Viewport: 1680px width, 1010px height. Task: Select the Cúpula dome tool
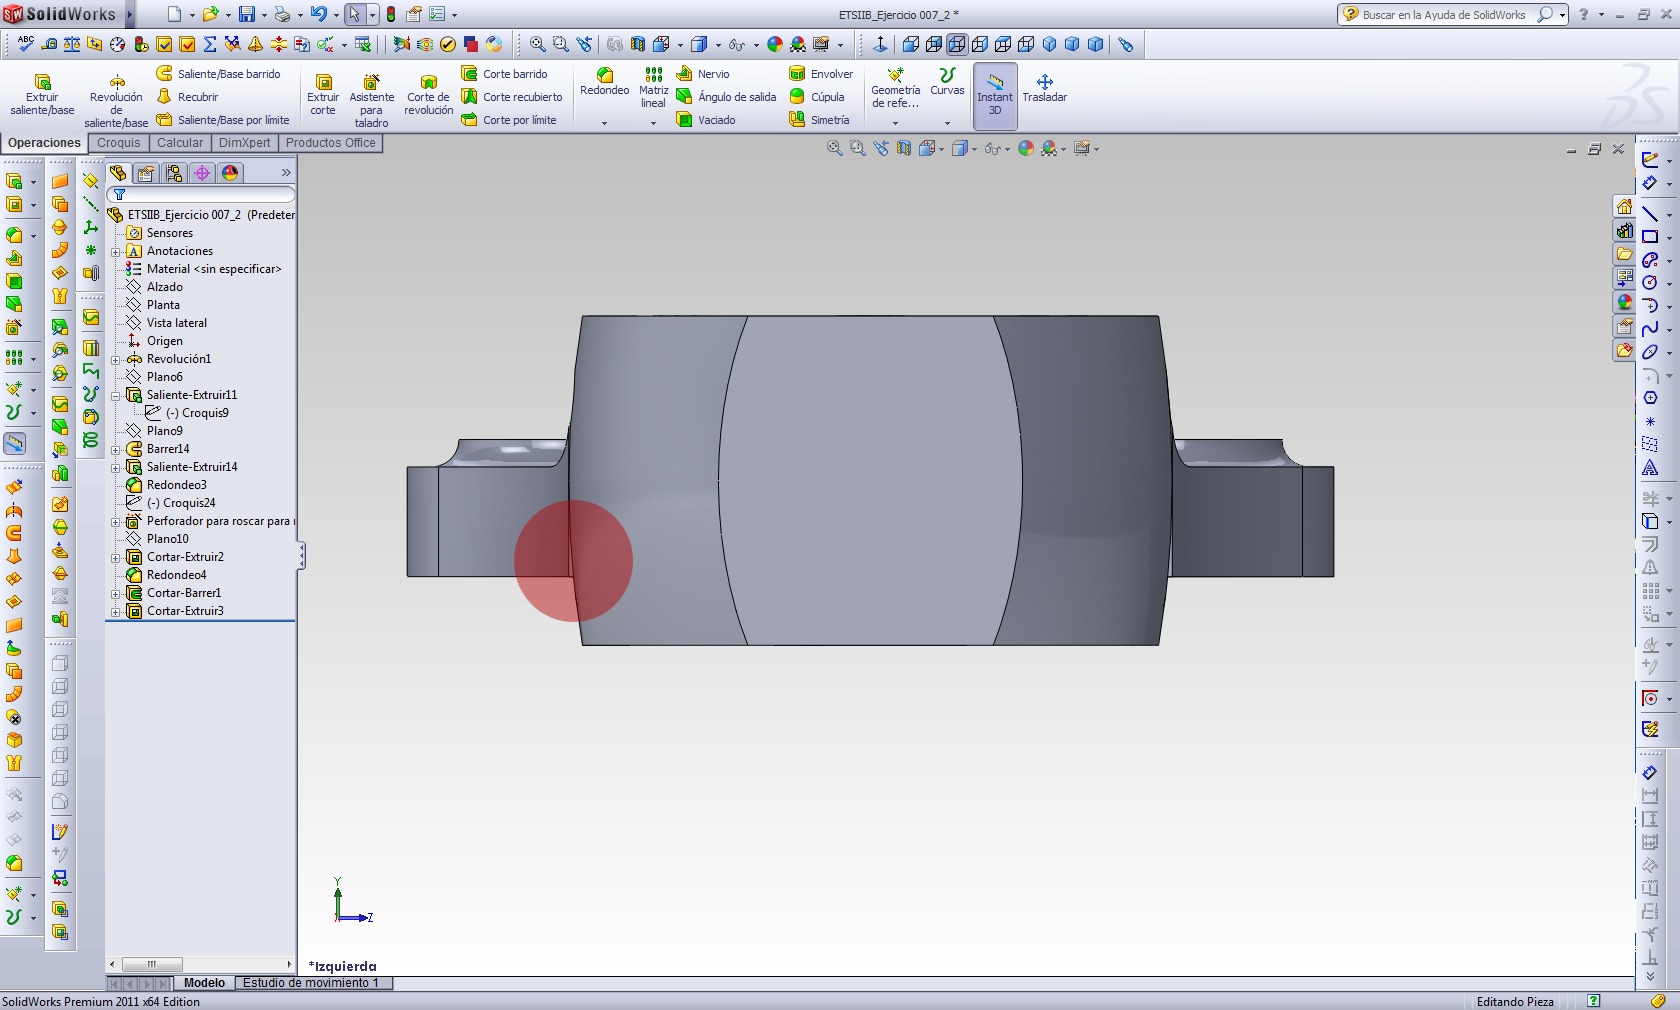tap(817, 97)
